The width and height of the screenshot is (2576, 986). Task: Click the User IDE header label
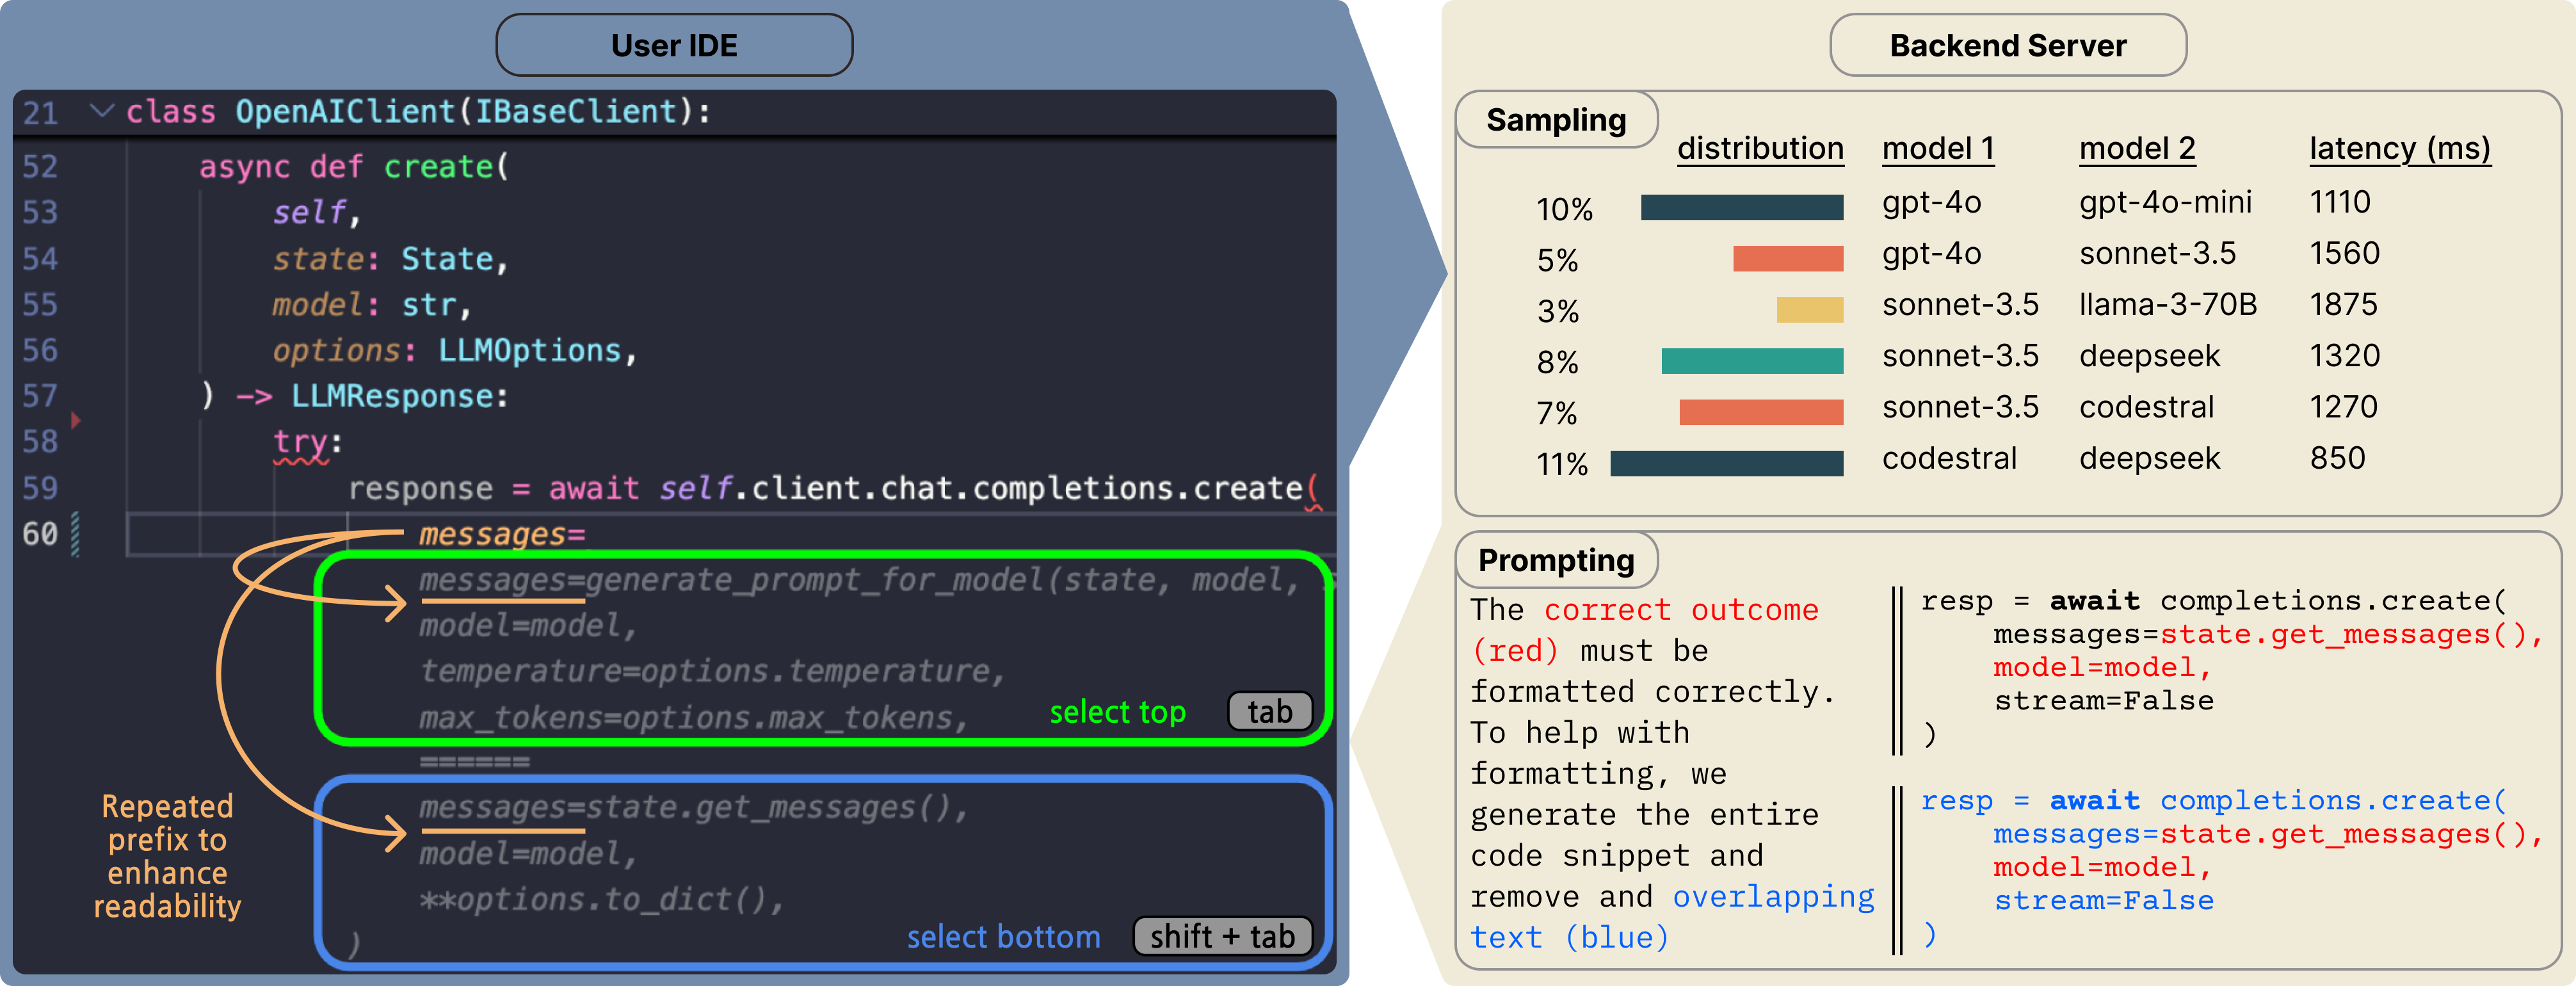pyautogui.click(x=674, y=45)
